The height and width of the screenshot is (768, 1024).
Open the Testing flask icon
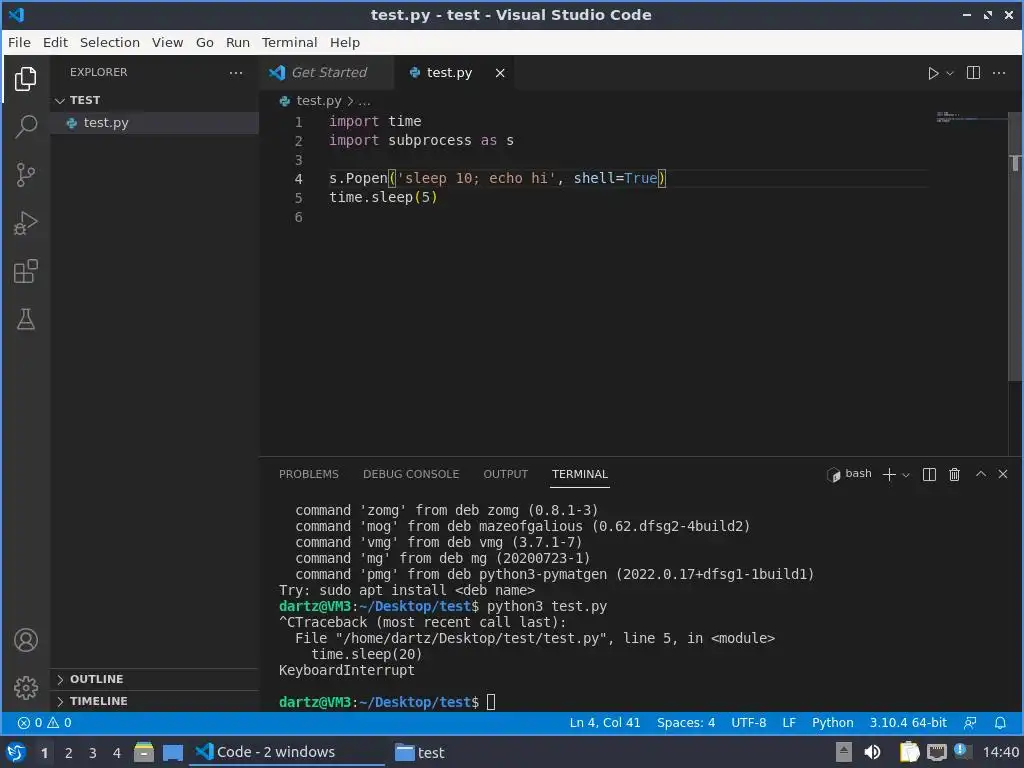point(25,319)
